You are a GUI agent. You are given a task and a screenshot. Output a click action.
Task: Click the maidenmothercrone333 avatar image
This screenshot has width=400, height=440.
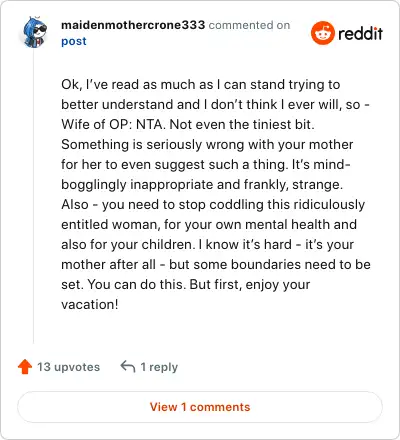(34, 32)
